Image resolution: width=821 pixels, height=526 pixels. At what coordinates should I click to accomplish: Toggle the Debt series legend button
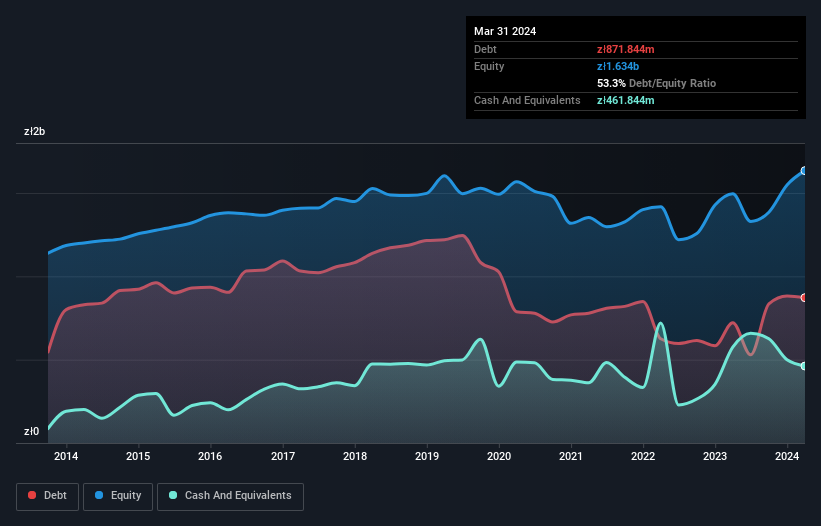click(x=48, y=496)
